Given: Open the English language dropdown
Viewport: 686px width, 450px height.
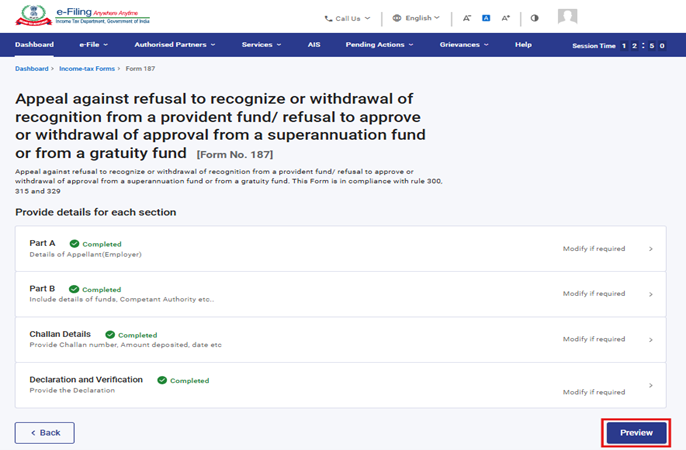Looking at the screenshot, I should [x=416, y=18].
